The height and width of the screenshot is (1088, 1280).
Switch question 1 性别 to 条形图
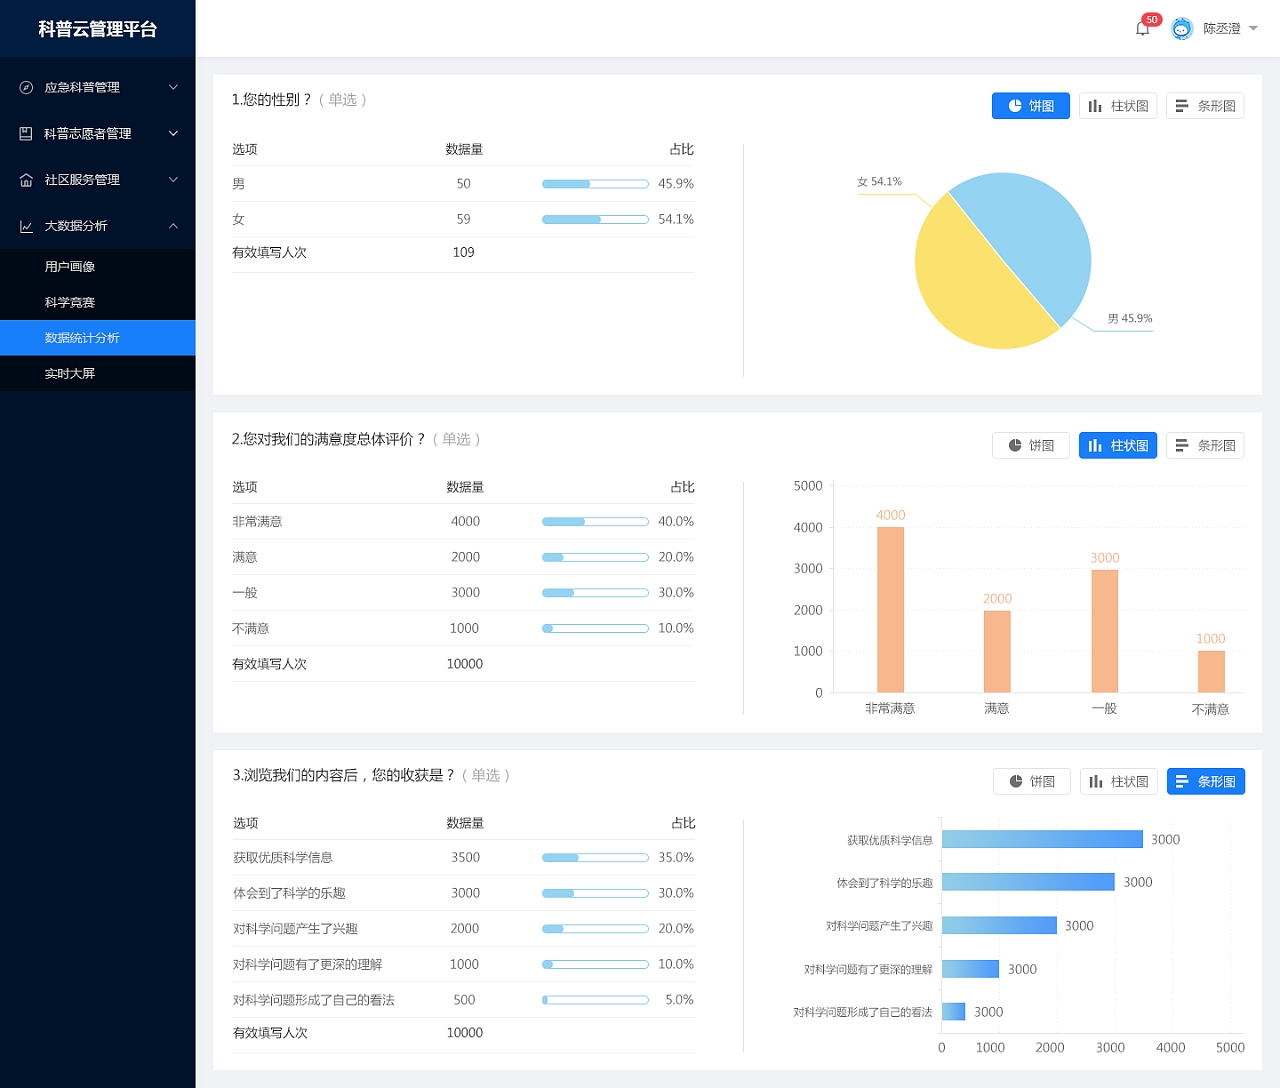point(1205,106)
